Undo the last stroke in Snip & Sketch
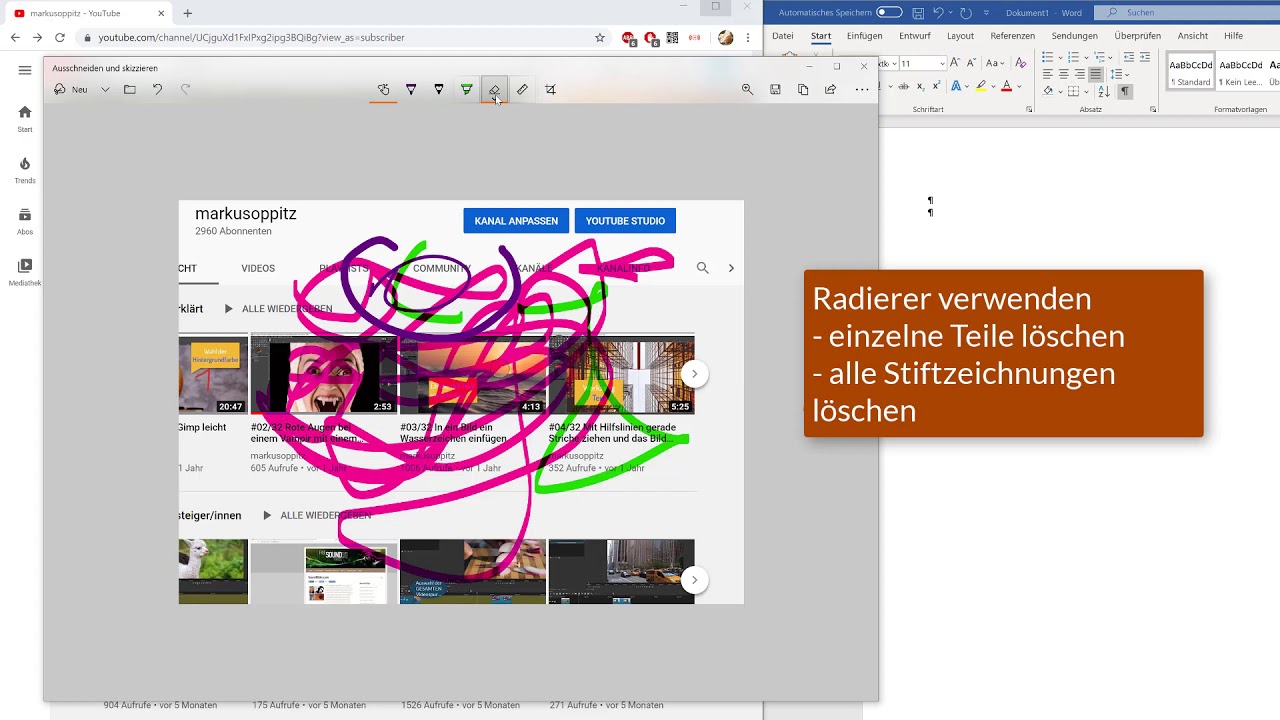This screenshot has width=1280, height=720. pyautogui.click(x=157, y=89)
